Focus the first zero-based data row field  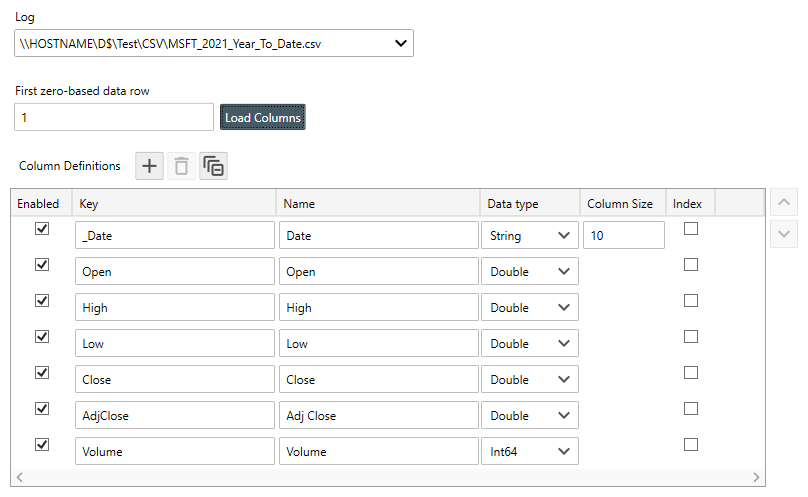click(x=114, y=117)
